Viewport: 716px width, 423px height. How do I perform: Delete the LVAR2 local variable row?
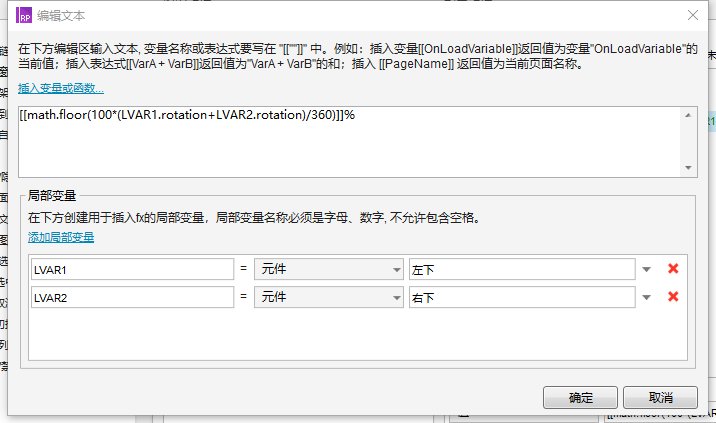pyautogui.click(x=673, y=297)
